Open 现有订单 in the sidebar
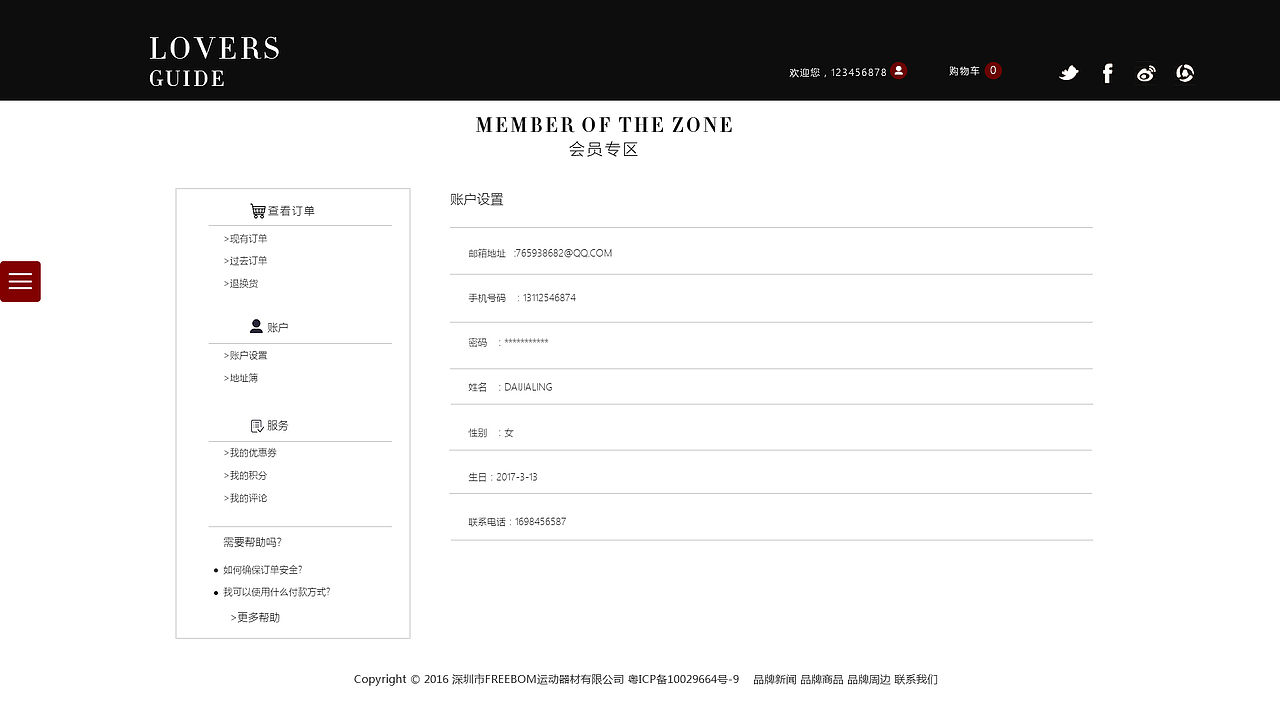 click(x=246, y=239)
